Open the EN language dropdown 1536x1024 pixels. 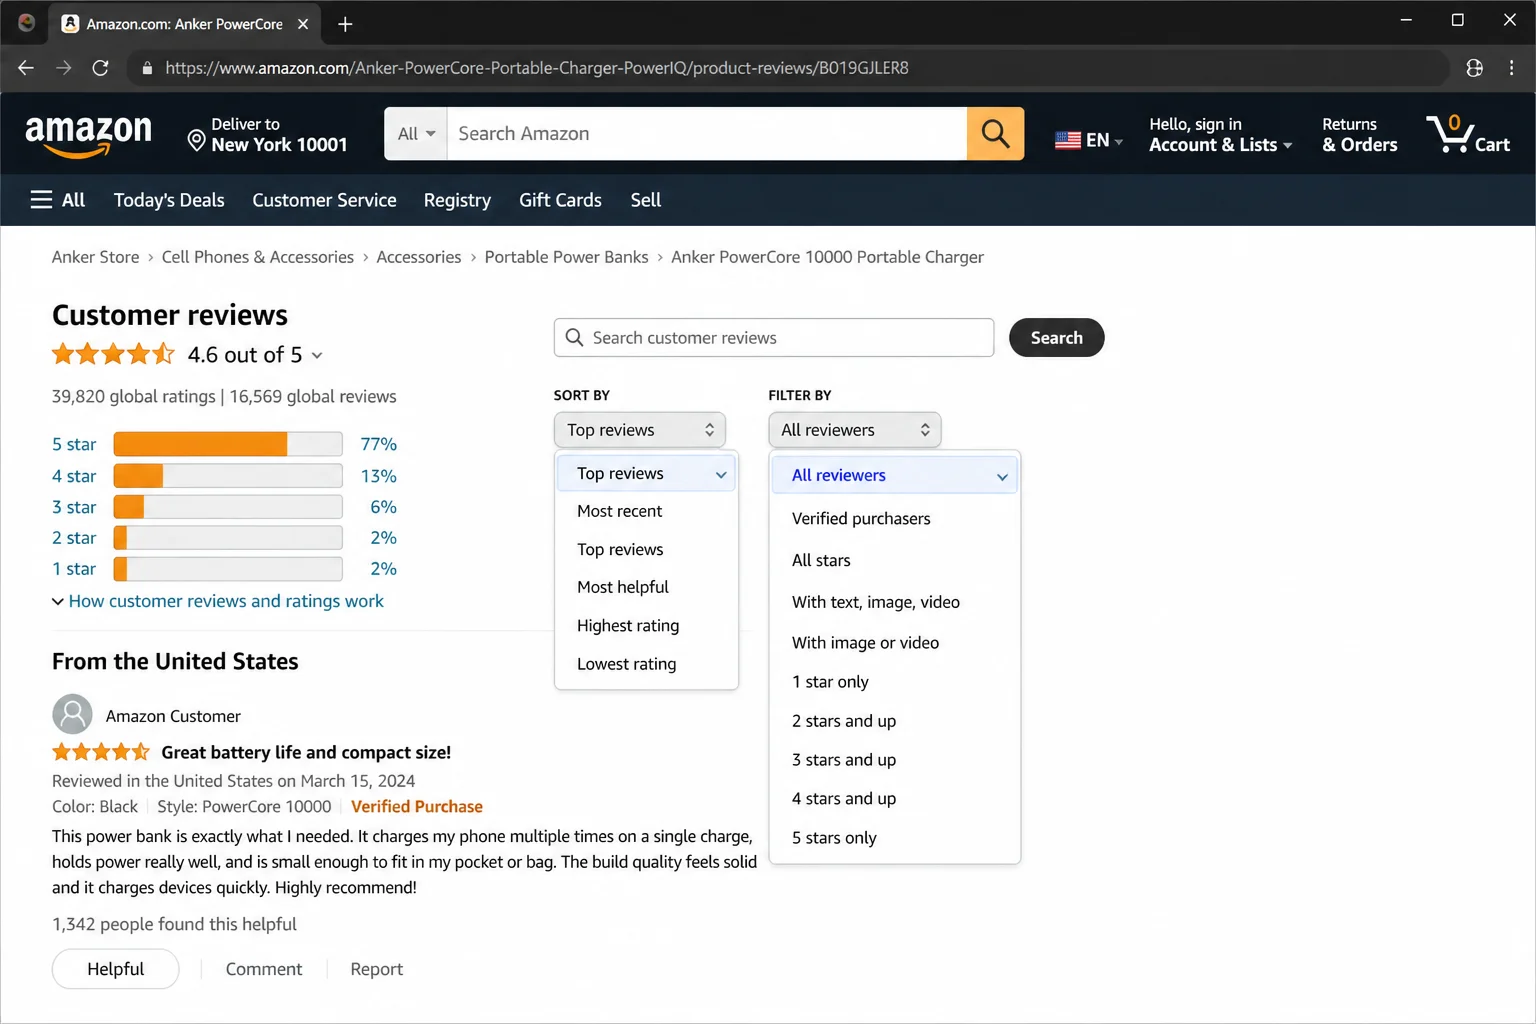click(1088, 140)
